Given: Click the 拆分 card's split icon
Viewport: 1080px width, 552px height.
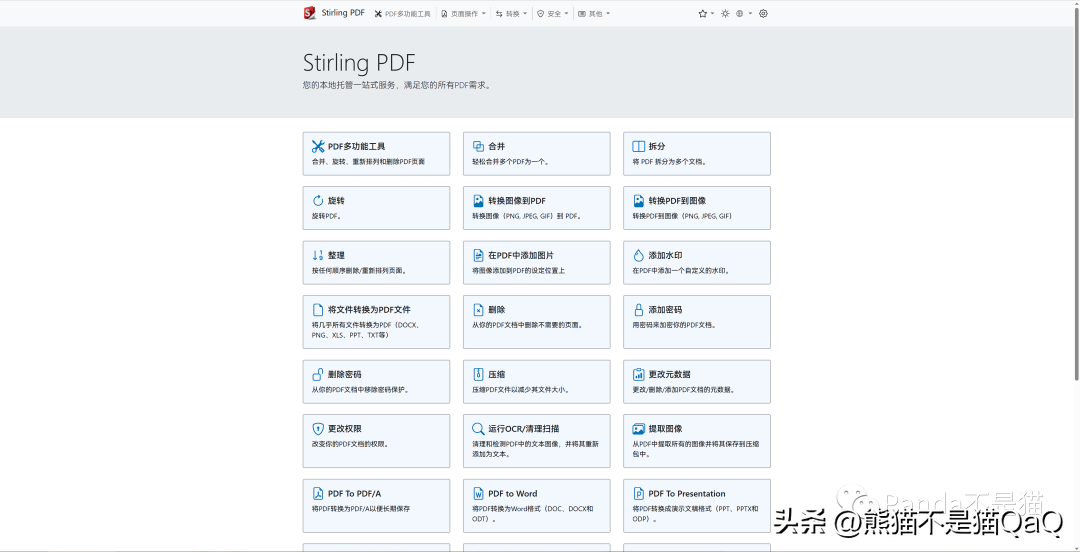Looking at the screenshot, I should 638,146.
